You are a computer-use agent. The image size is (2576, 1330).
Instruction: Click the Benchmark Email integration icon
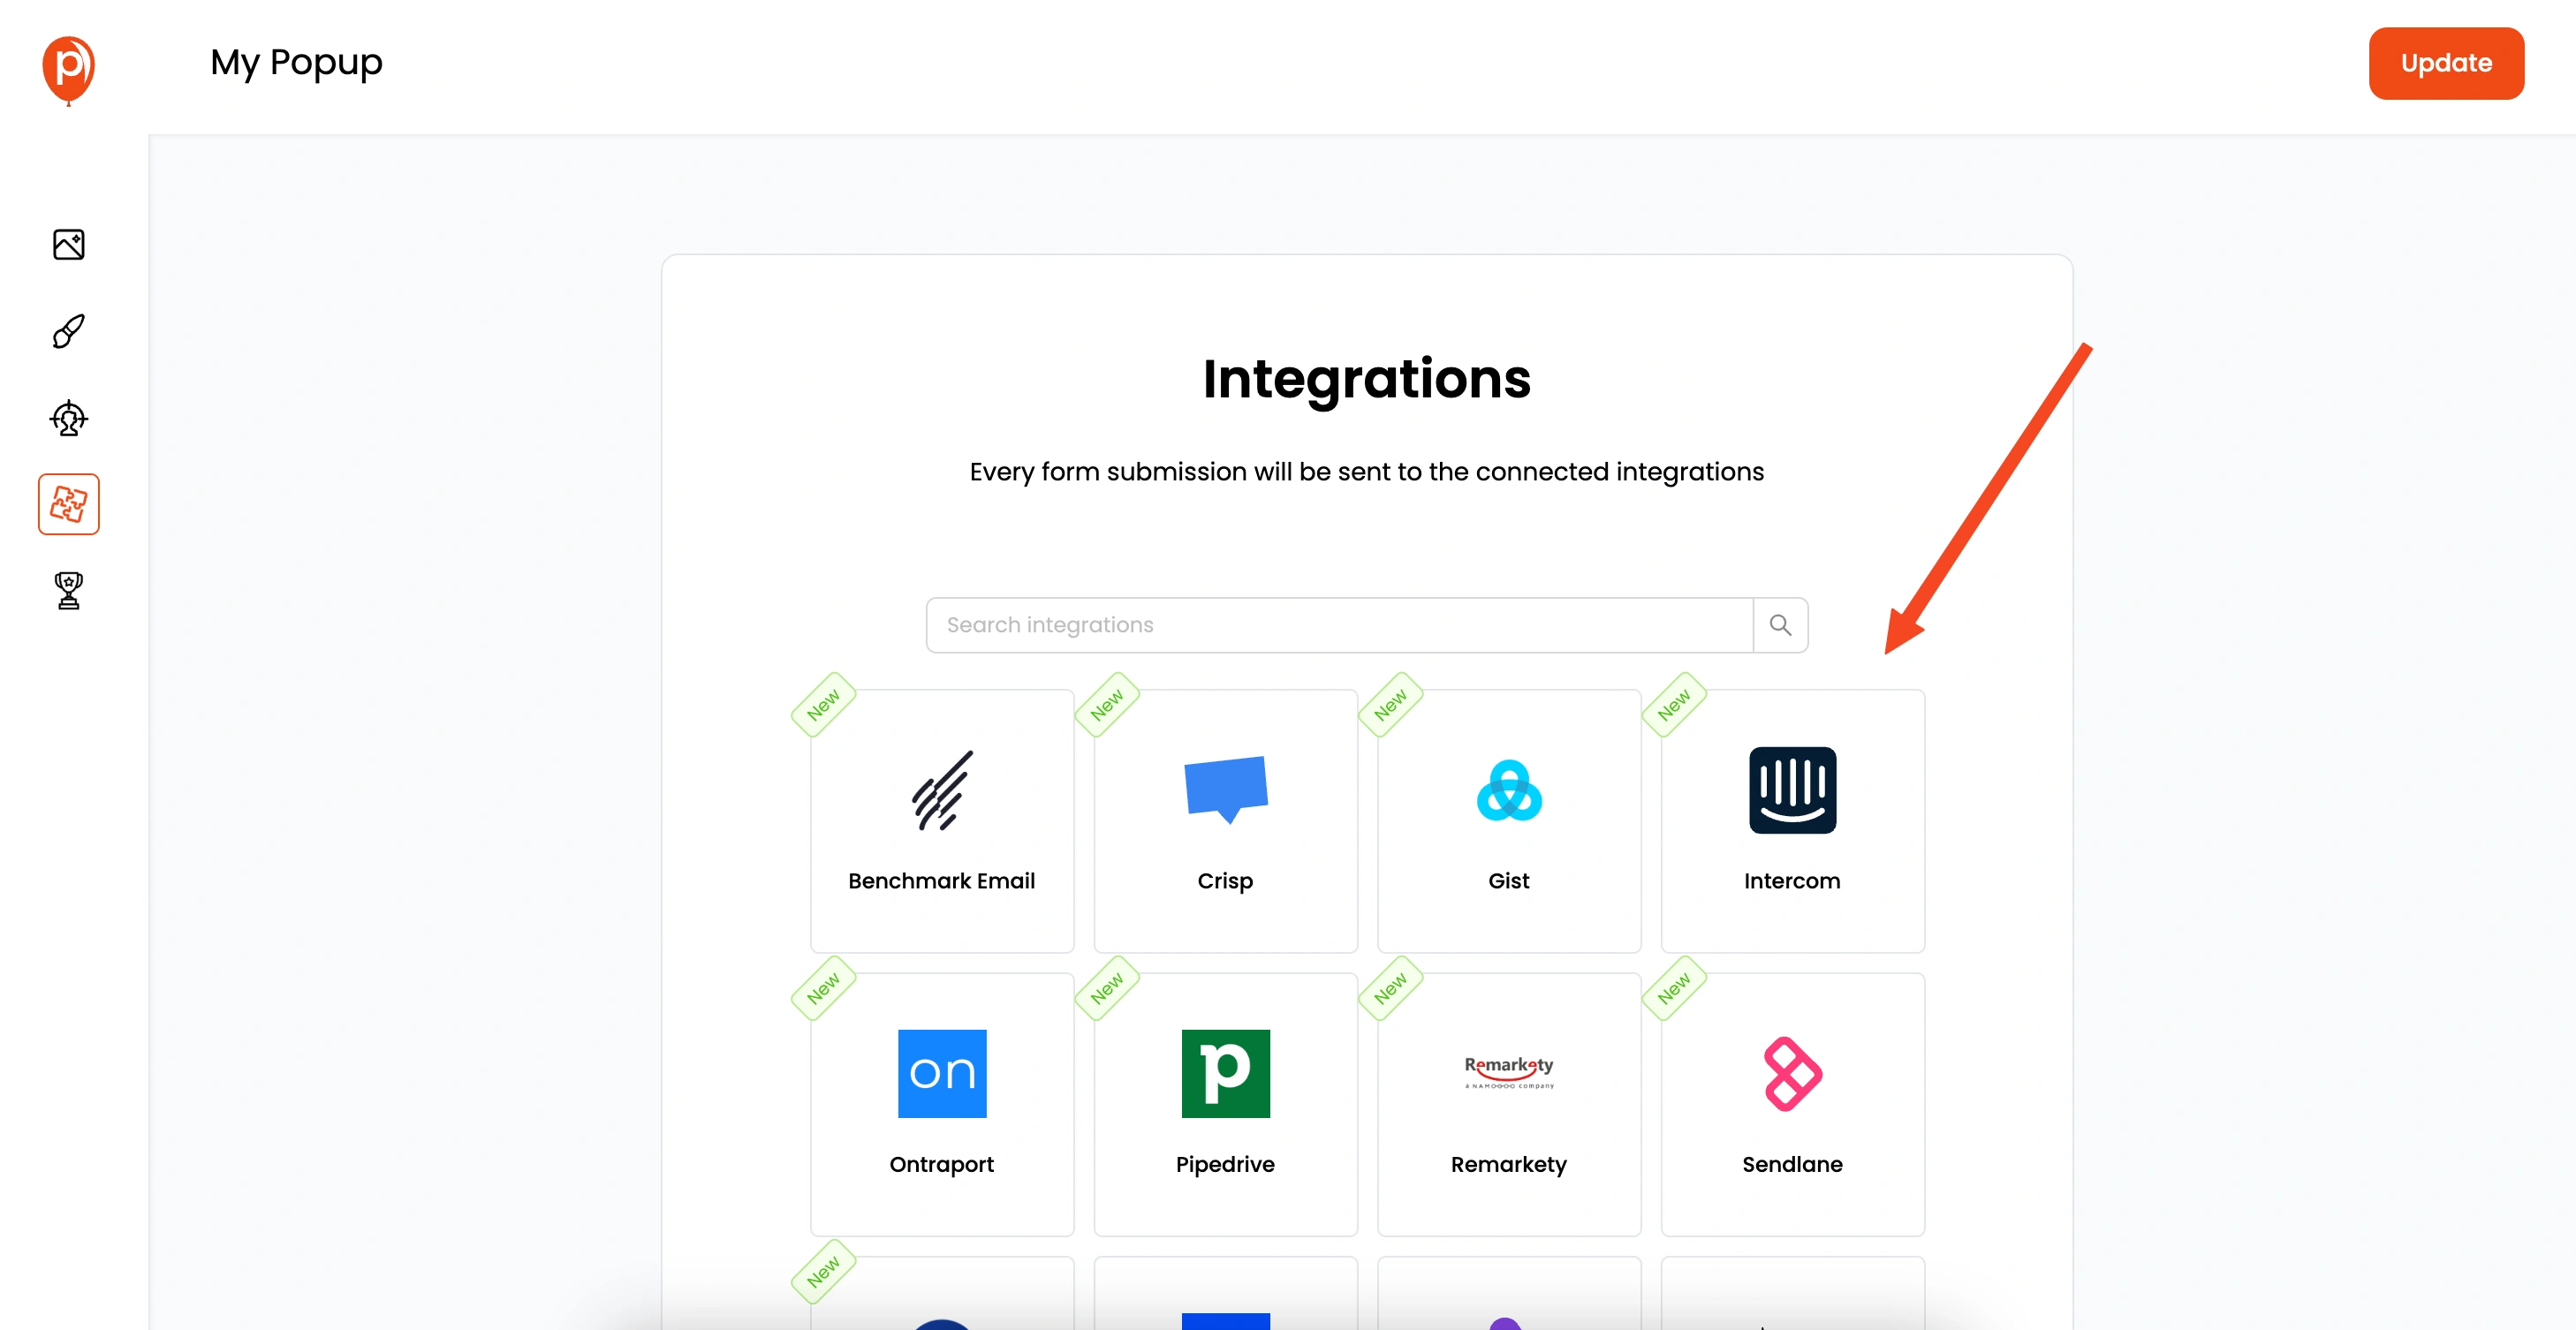pos(942,790)
